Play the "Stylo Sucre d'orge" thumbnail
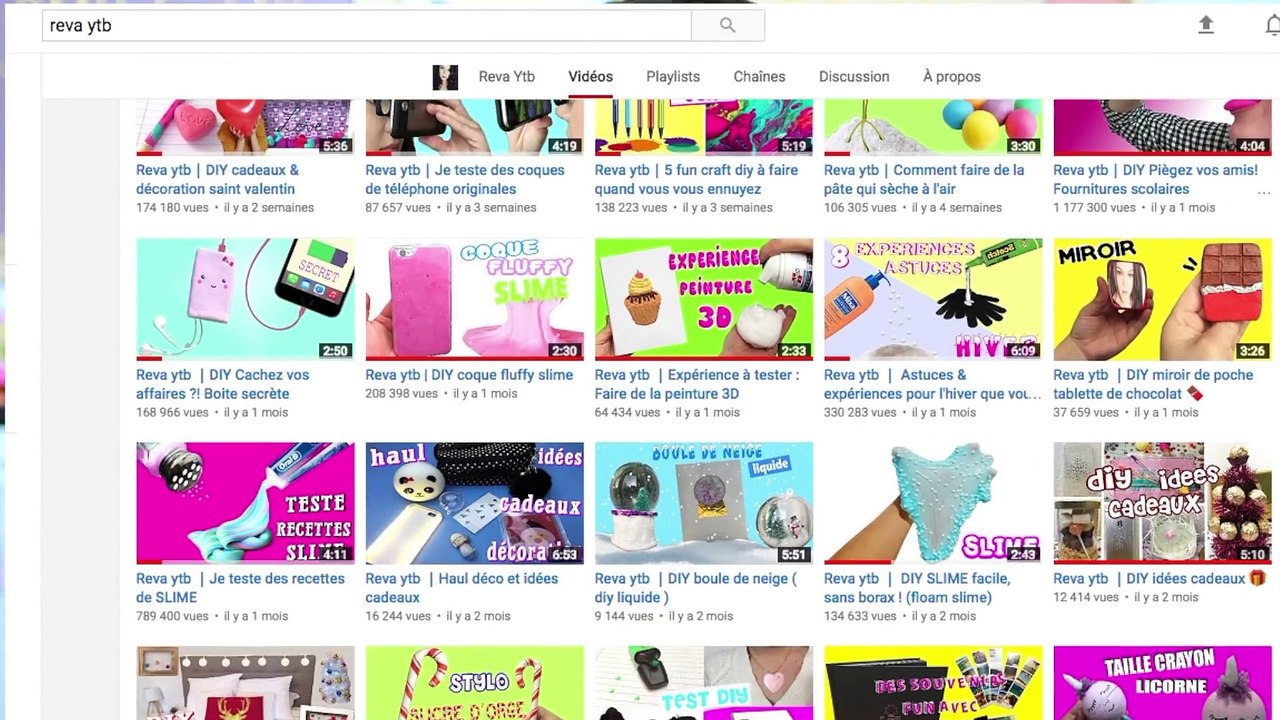Viewport: 1280px width, 720px height. pos(474,683)
